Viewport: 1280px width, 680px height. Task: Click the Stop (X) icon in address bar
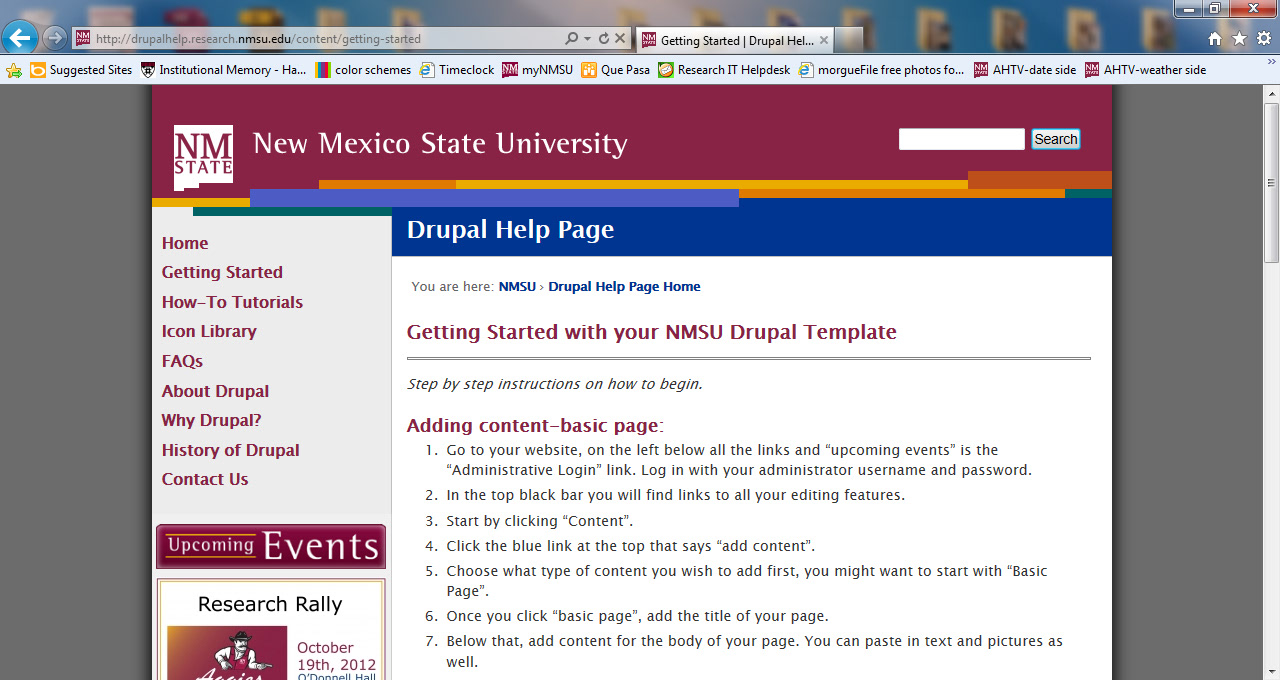pyautogui.click(x=620, y=39)
